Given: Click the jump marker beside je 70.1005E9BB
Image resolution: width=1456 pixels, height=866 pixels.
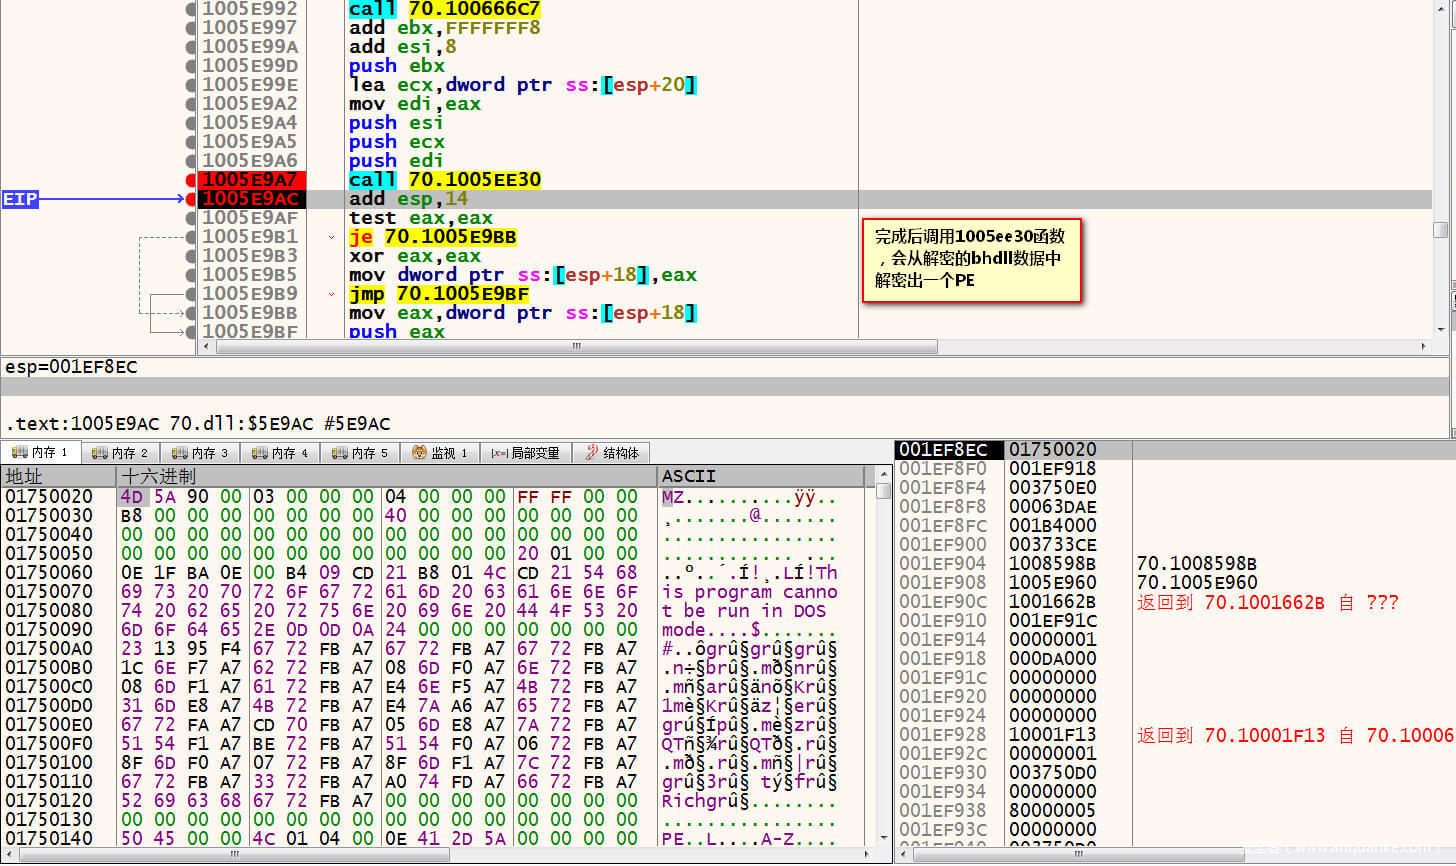Looking at the screenshot, I should tap(331, 237).
